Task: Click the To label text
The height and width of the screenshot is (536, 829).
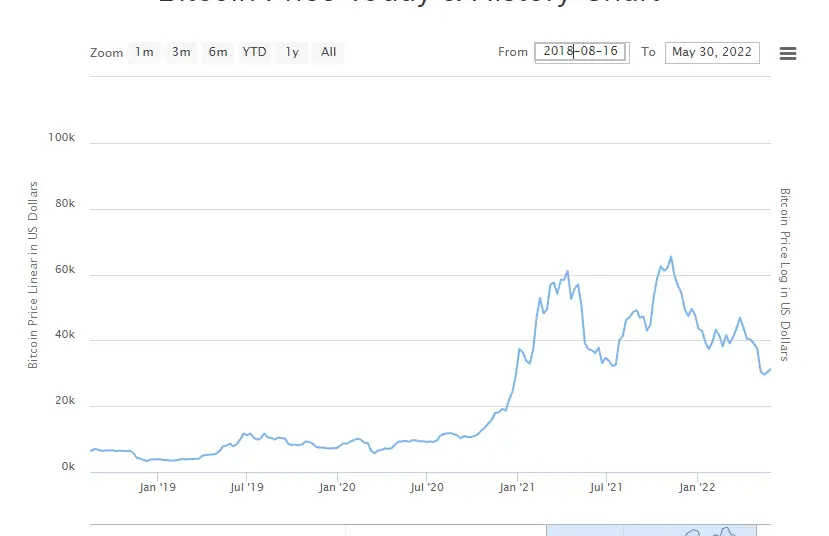Action: (648, 52)
